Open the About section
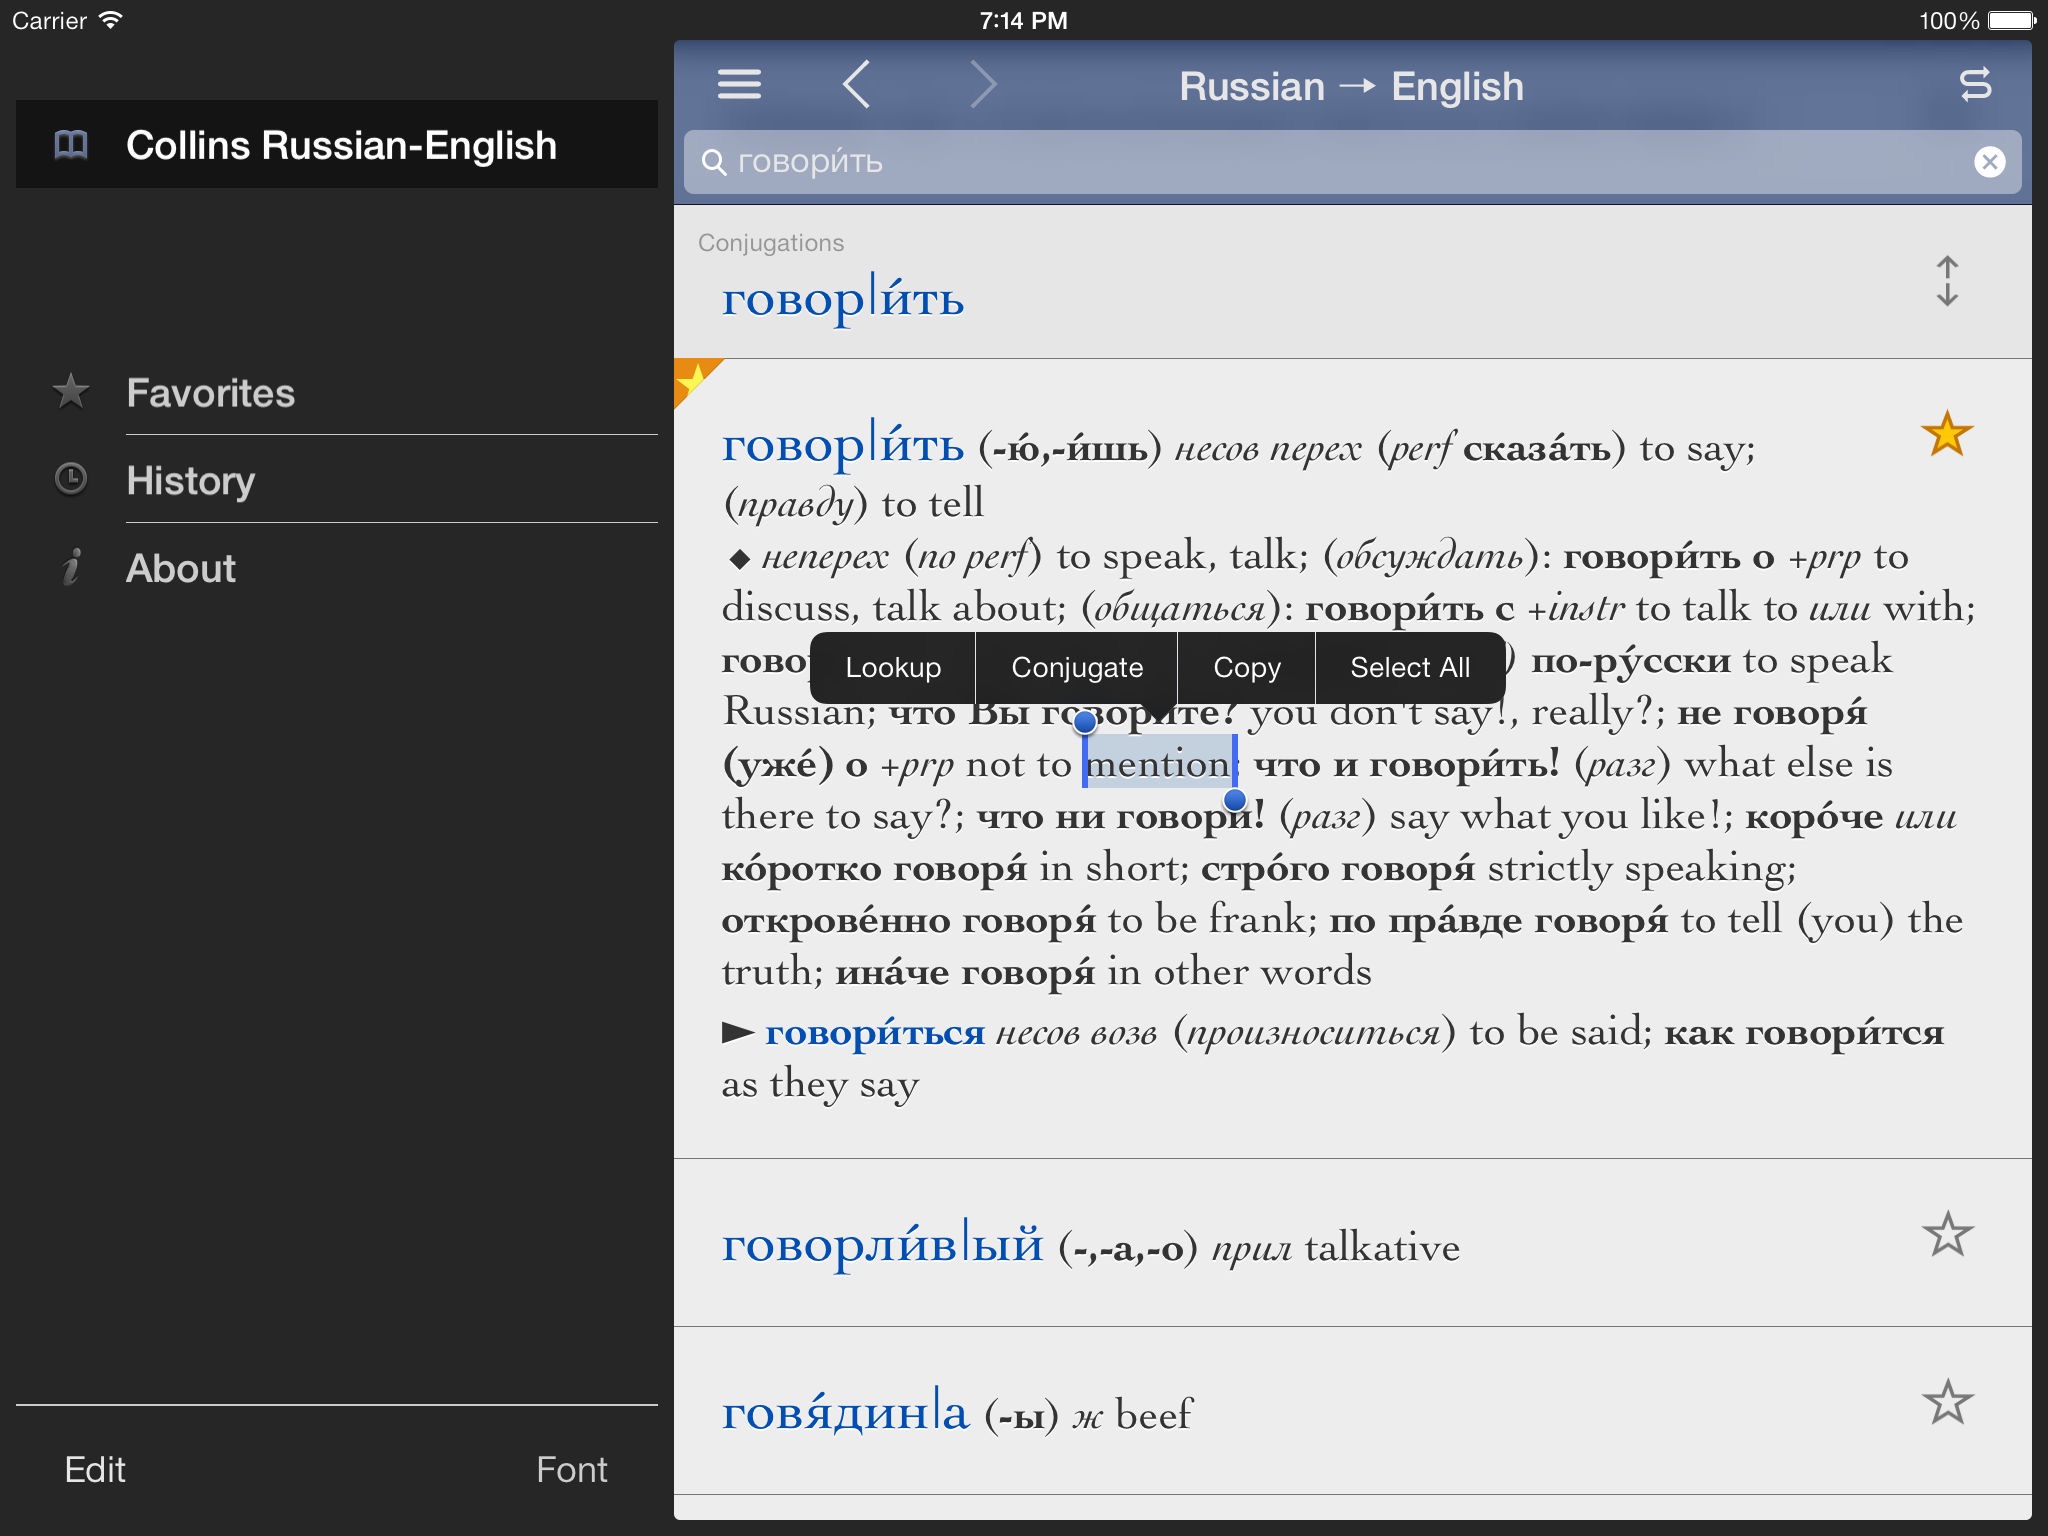The image size is (2048, 1536). pyautogui.click(x=180, y=568)
